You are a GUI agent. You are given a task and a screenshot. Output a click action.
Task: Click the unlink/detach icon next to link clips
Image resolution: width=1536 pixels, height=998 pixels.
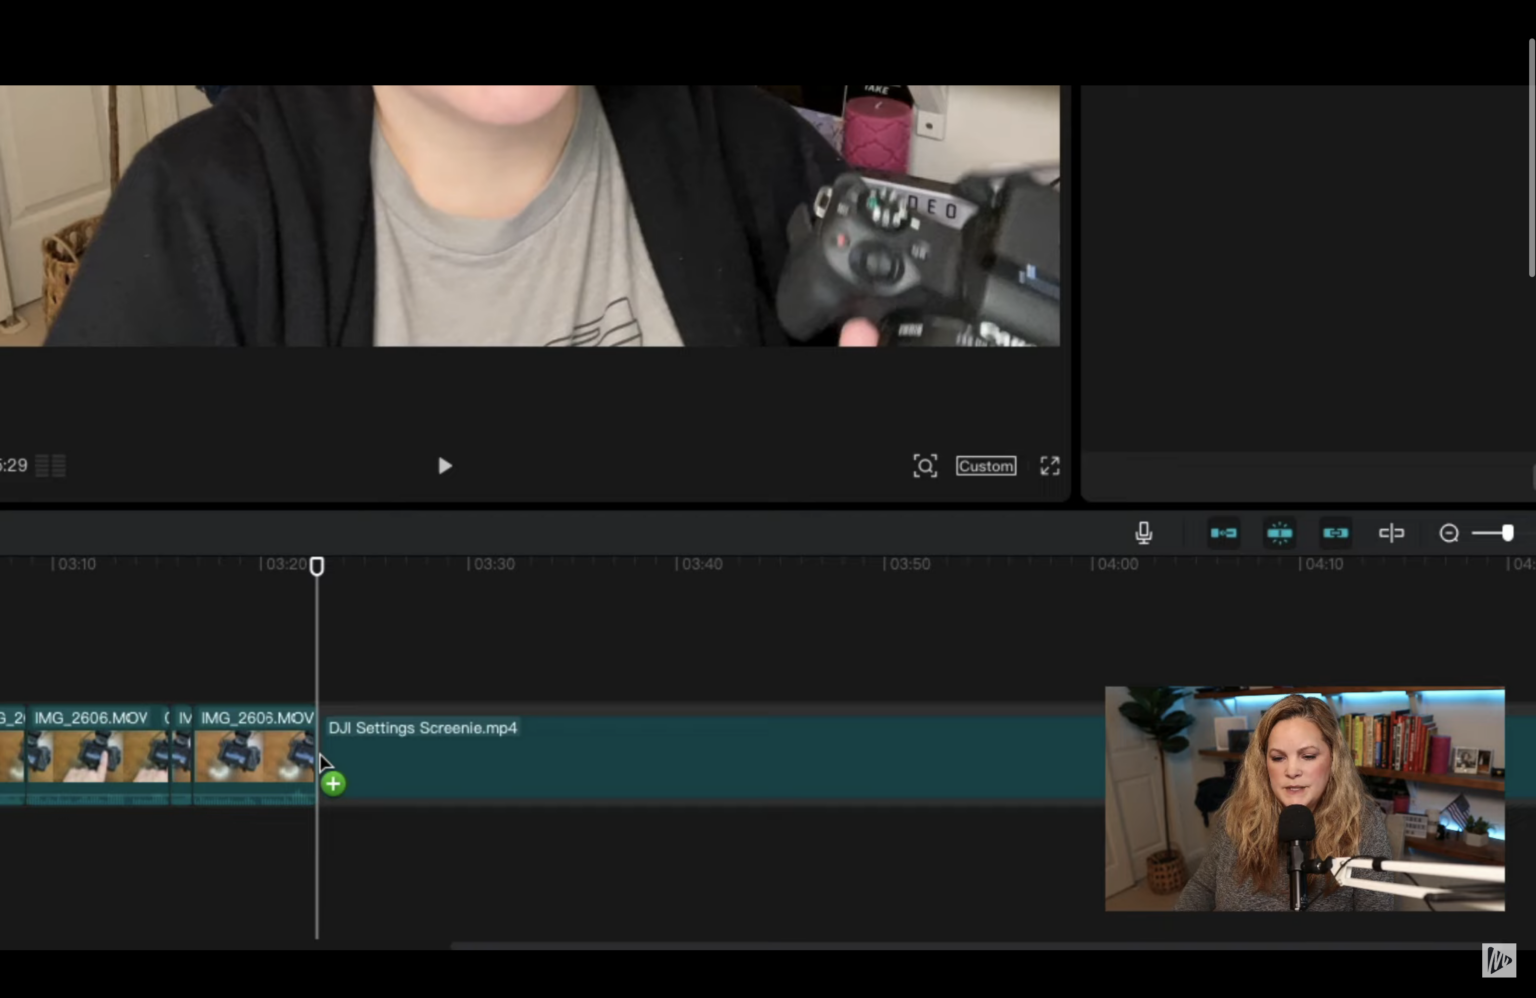pos(1392,533)
